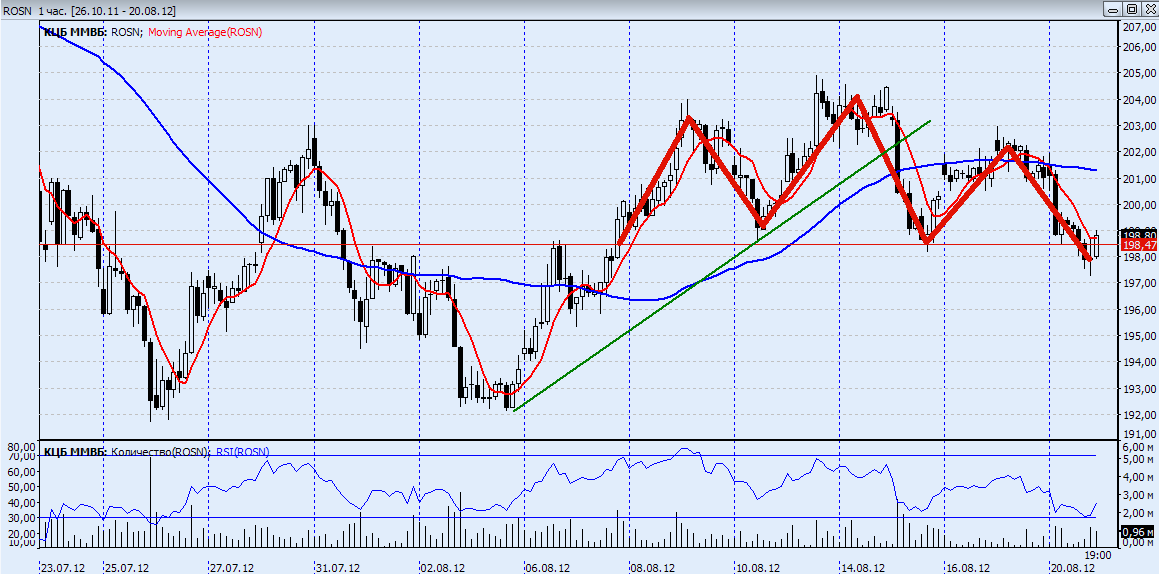Maximize the ROSN chart window
1159x574 pixels.
click(1131, 9)
